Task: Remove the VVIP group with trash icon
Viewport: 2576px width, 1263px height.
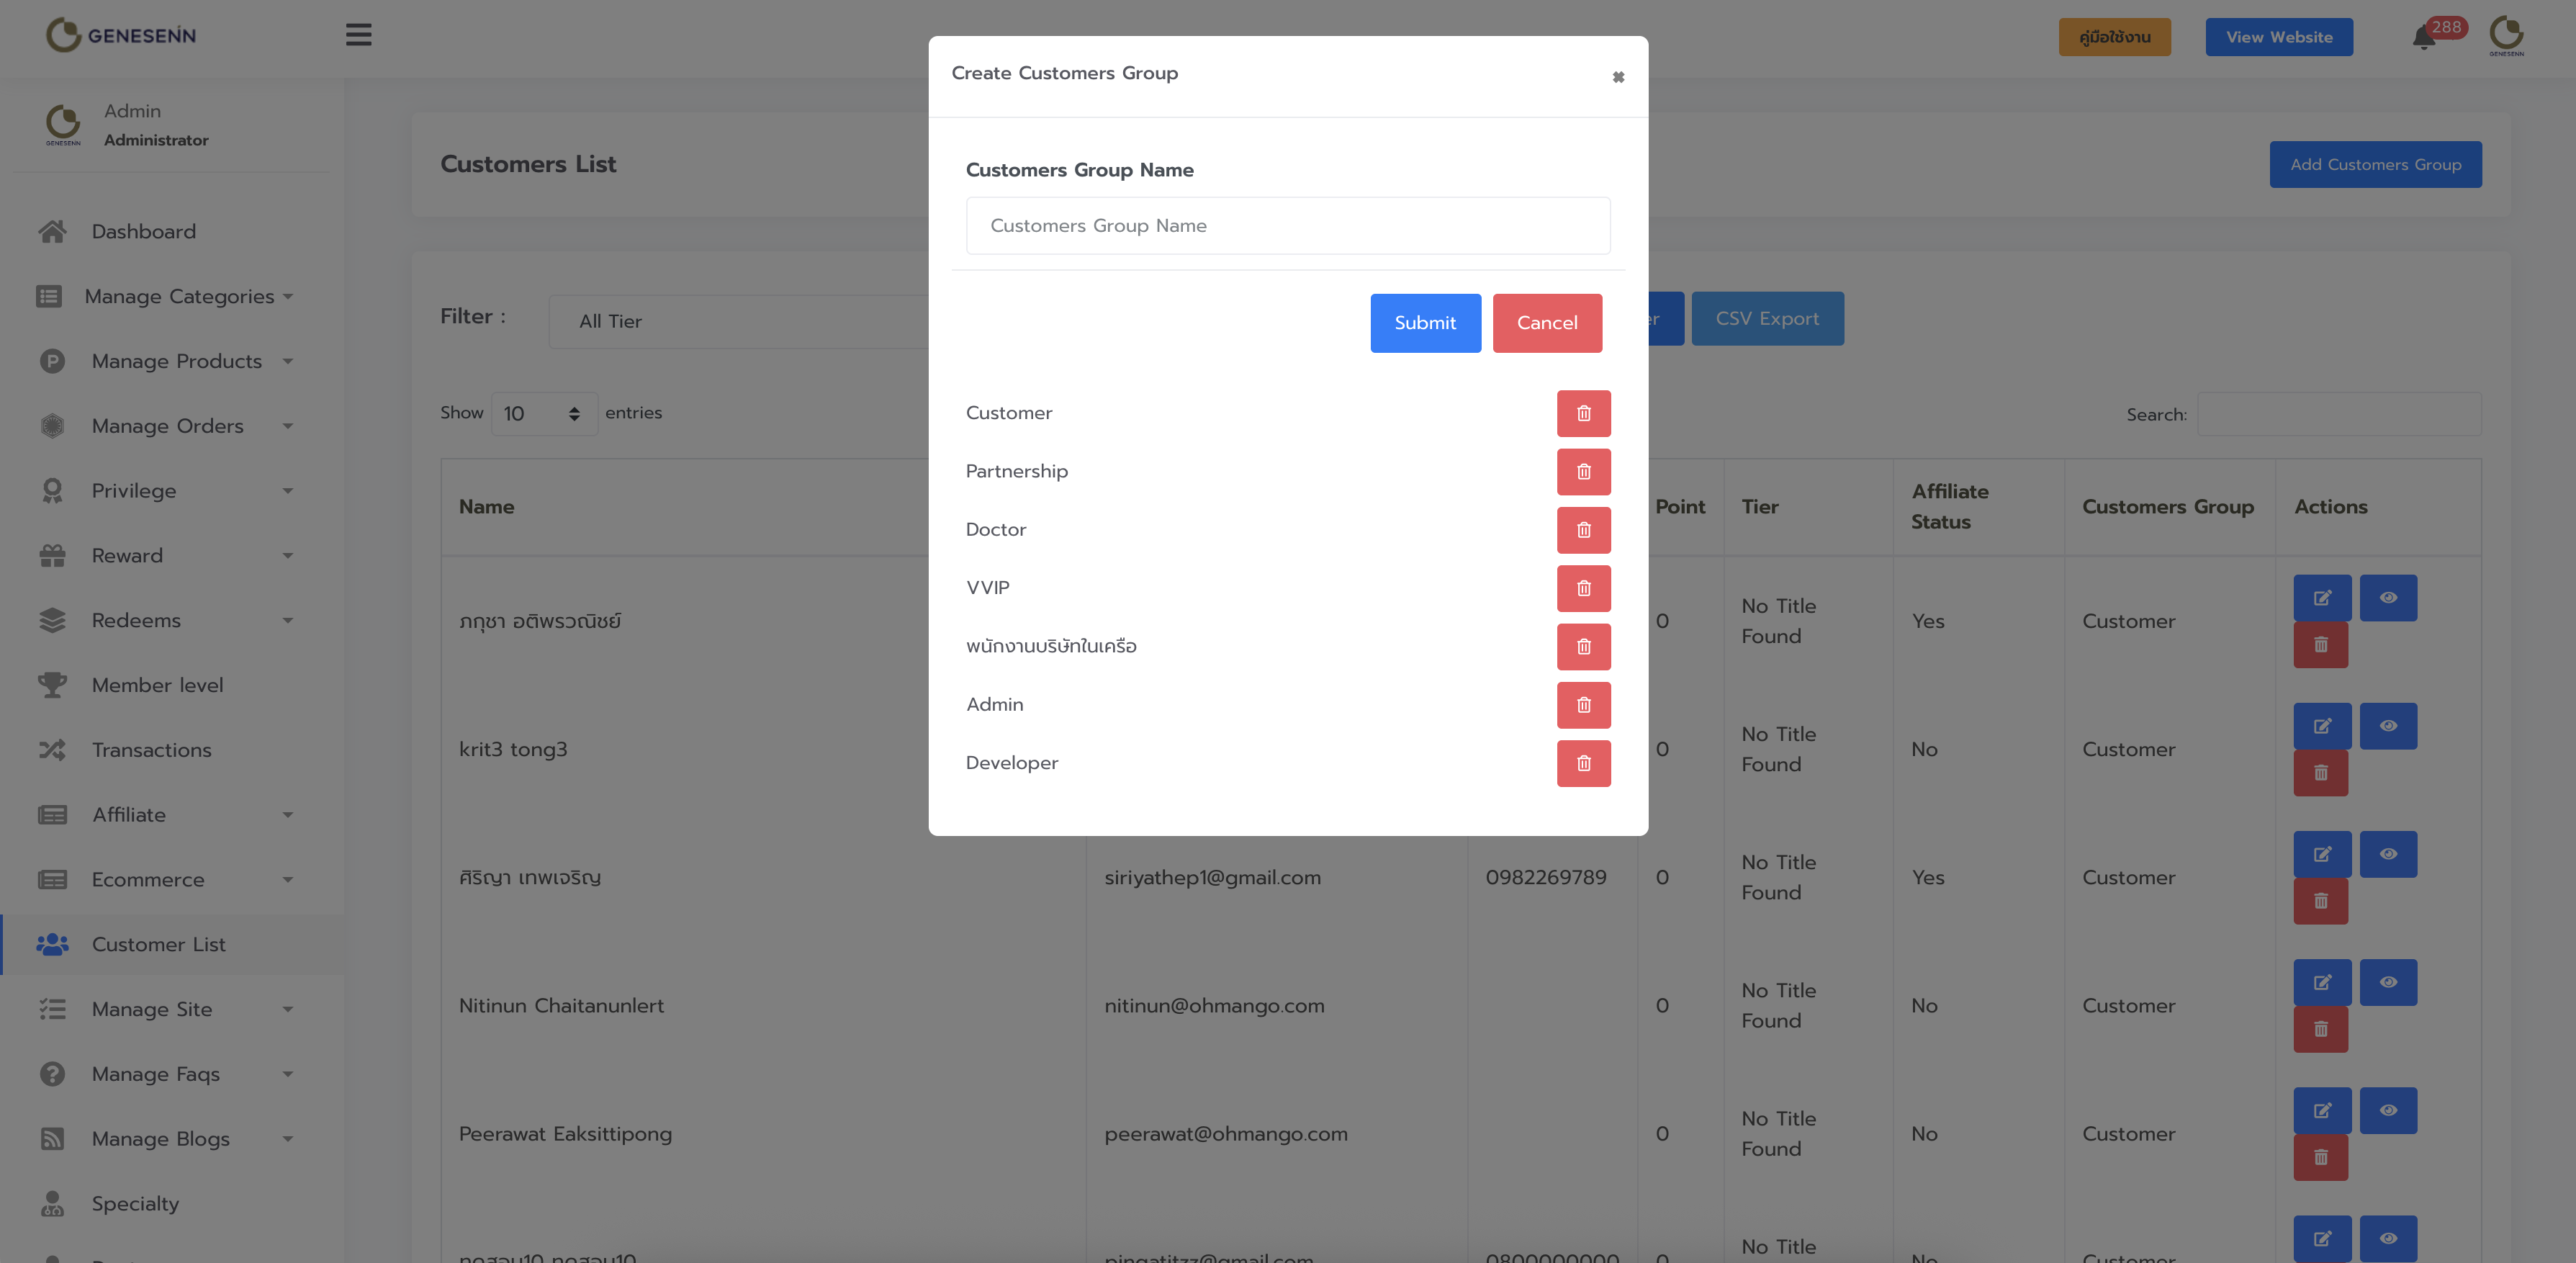Action: point(1583,588)
